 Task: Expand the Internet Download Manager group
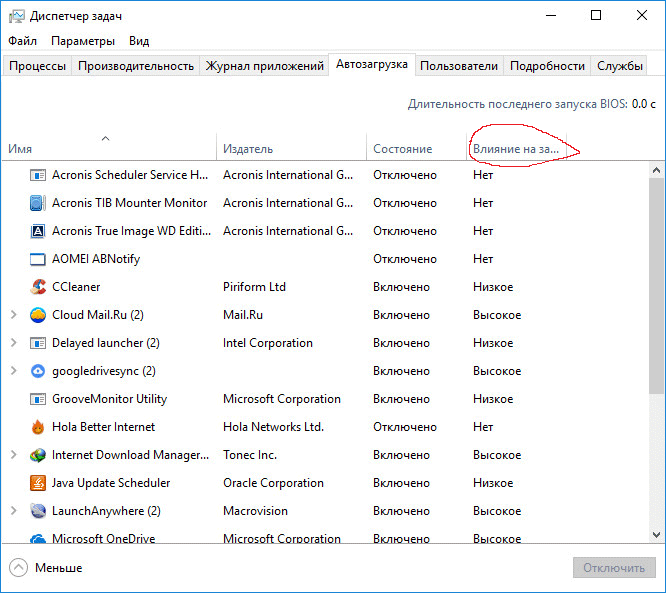pyautogui.click(x=14, y=455)
